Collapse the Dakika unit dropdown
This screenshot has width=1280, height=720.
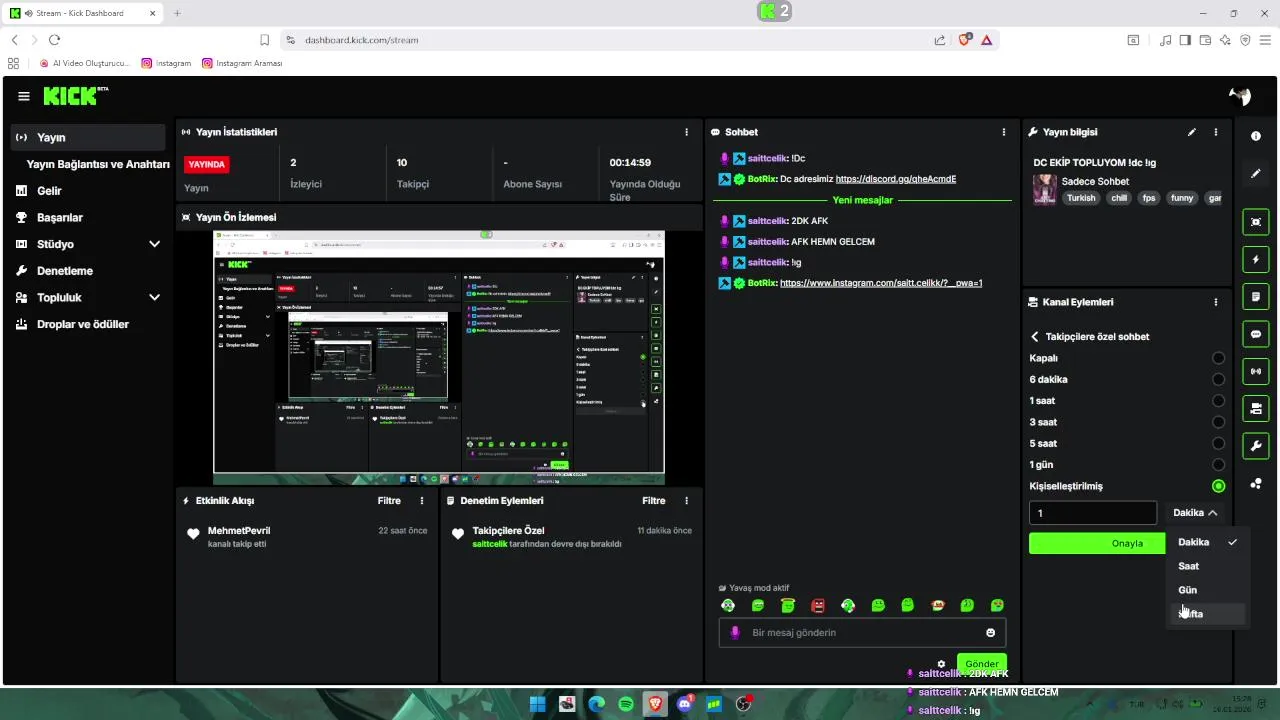pyautogui.click(x=1196, y=513)
